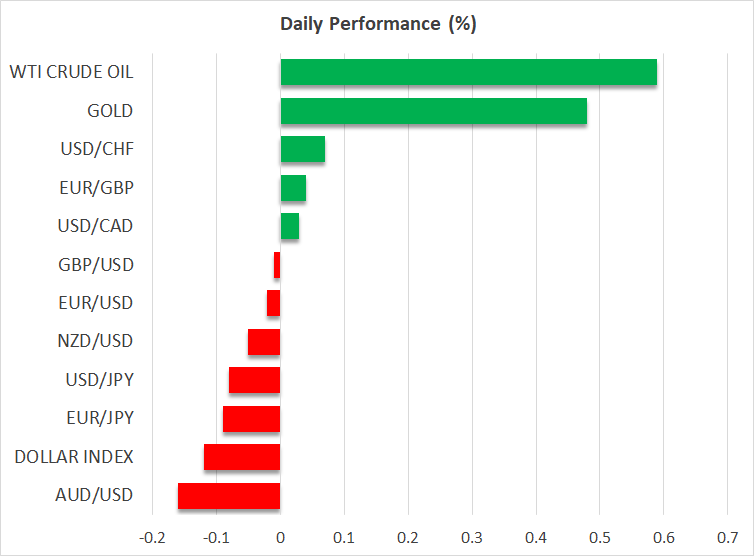Click the red EUR/JPY bar
The image size is (754, 556).
251,419
